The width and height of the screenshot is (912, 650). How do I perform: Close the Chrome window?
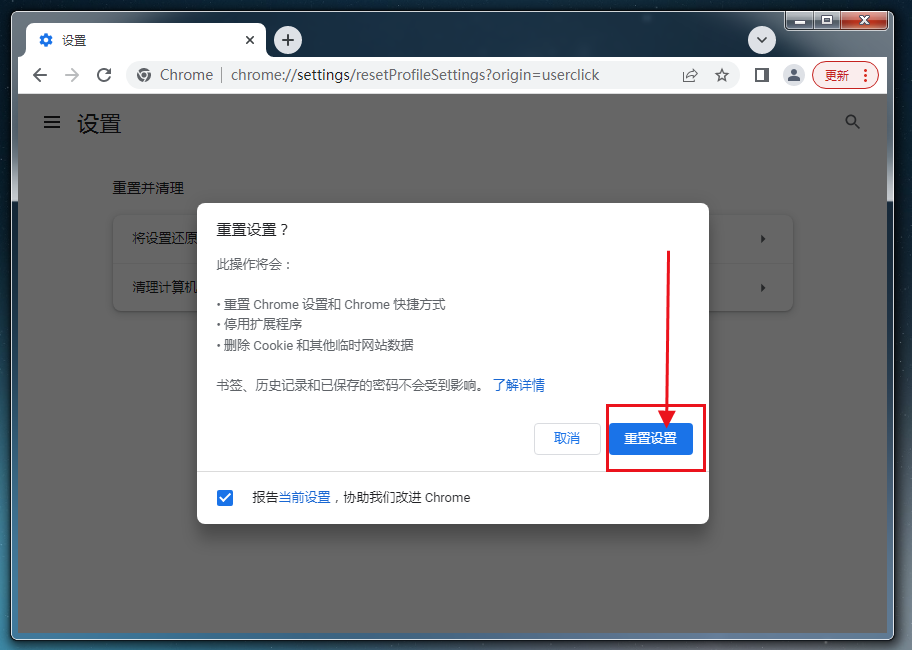[864, 20]
